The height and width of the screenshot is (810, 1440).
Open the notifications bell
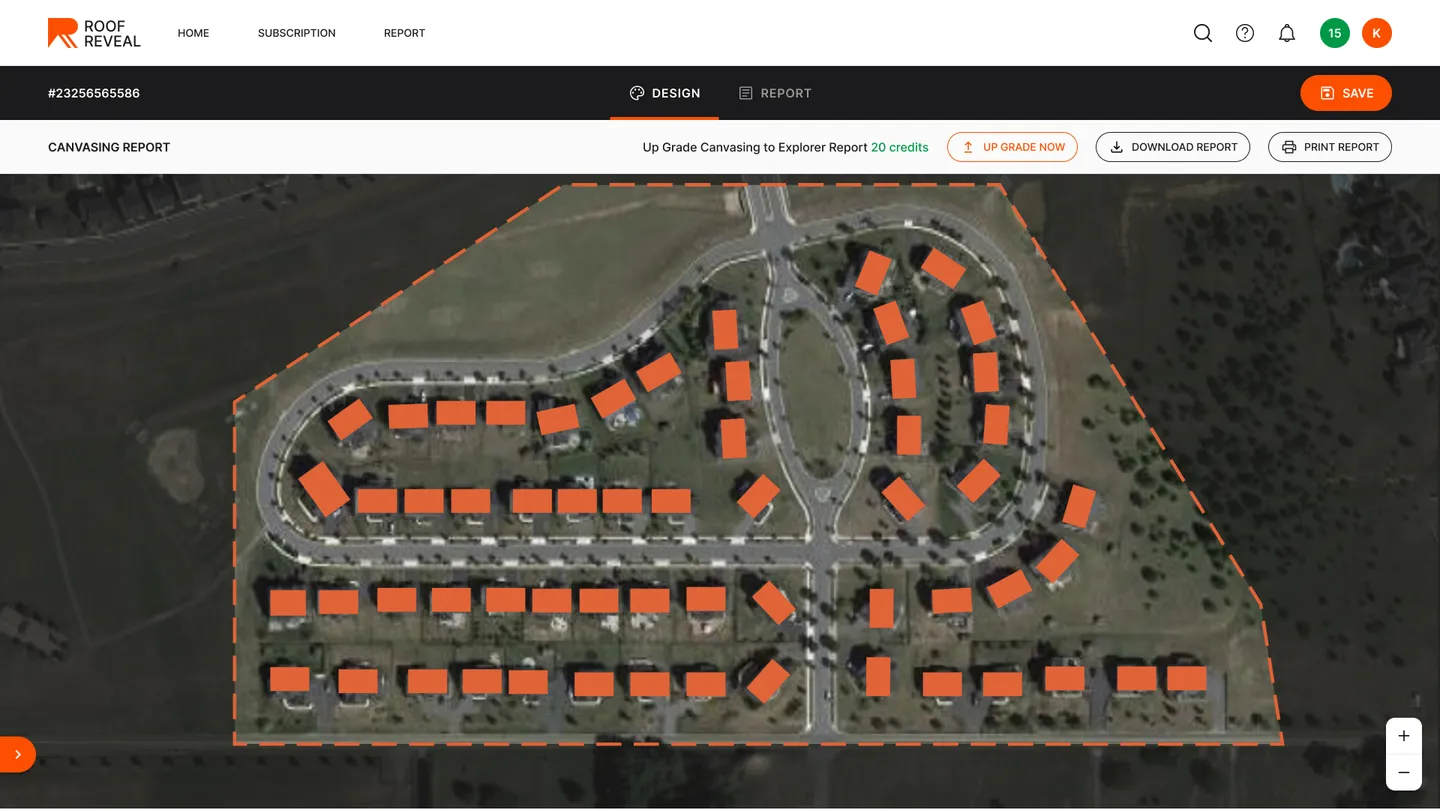tap(1287, 33)
